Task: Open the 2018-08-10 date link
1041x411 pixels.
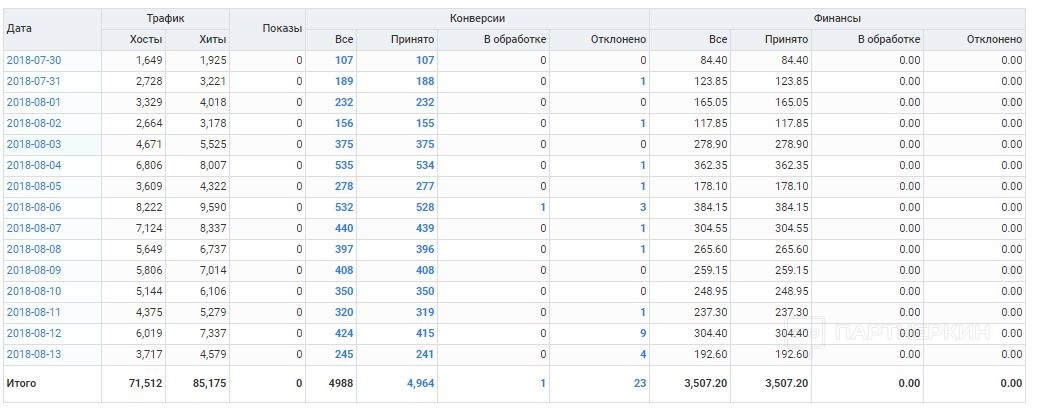Action: click(x=34, y=291)
